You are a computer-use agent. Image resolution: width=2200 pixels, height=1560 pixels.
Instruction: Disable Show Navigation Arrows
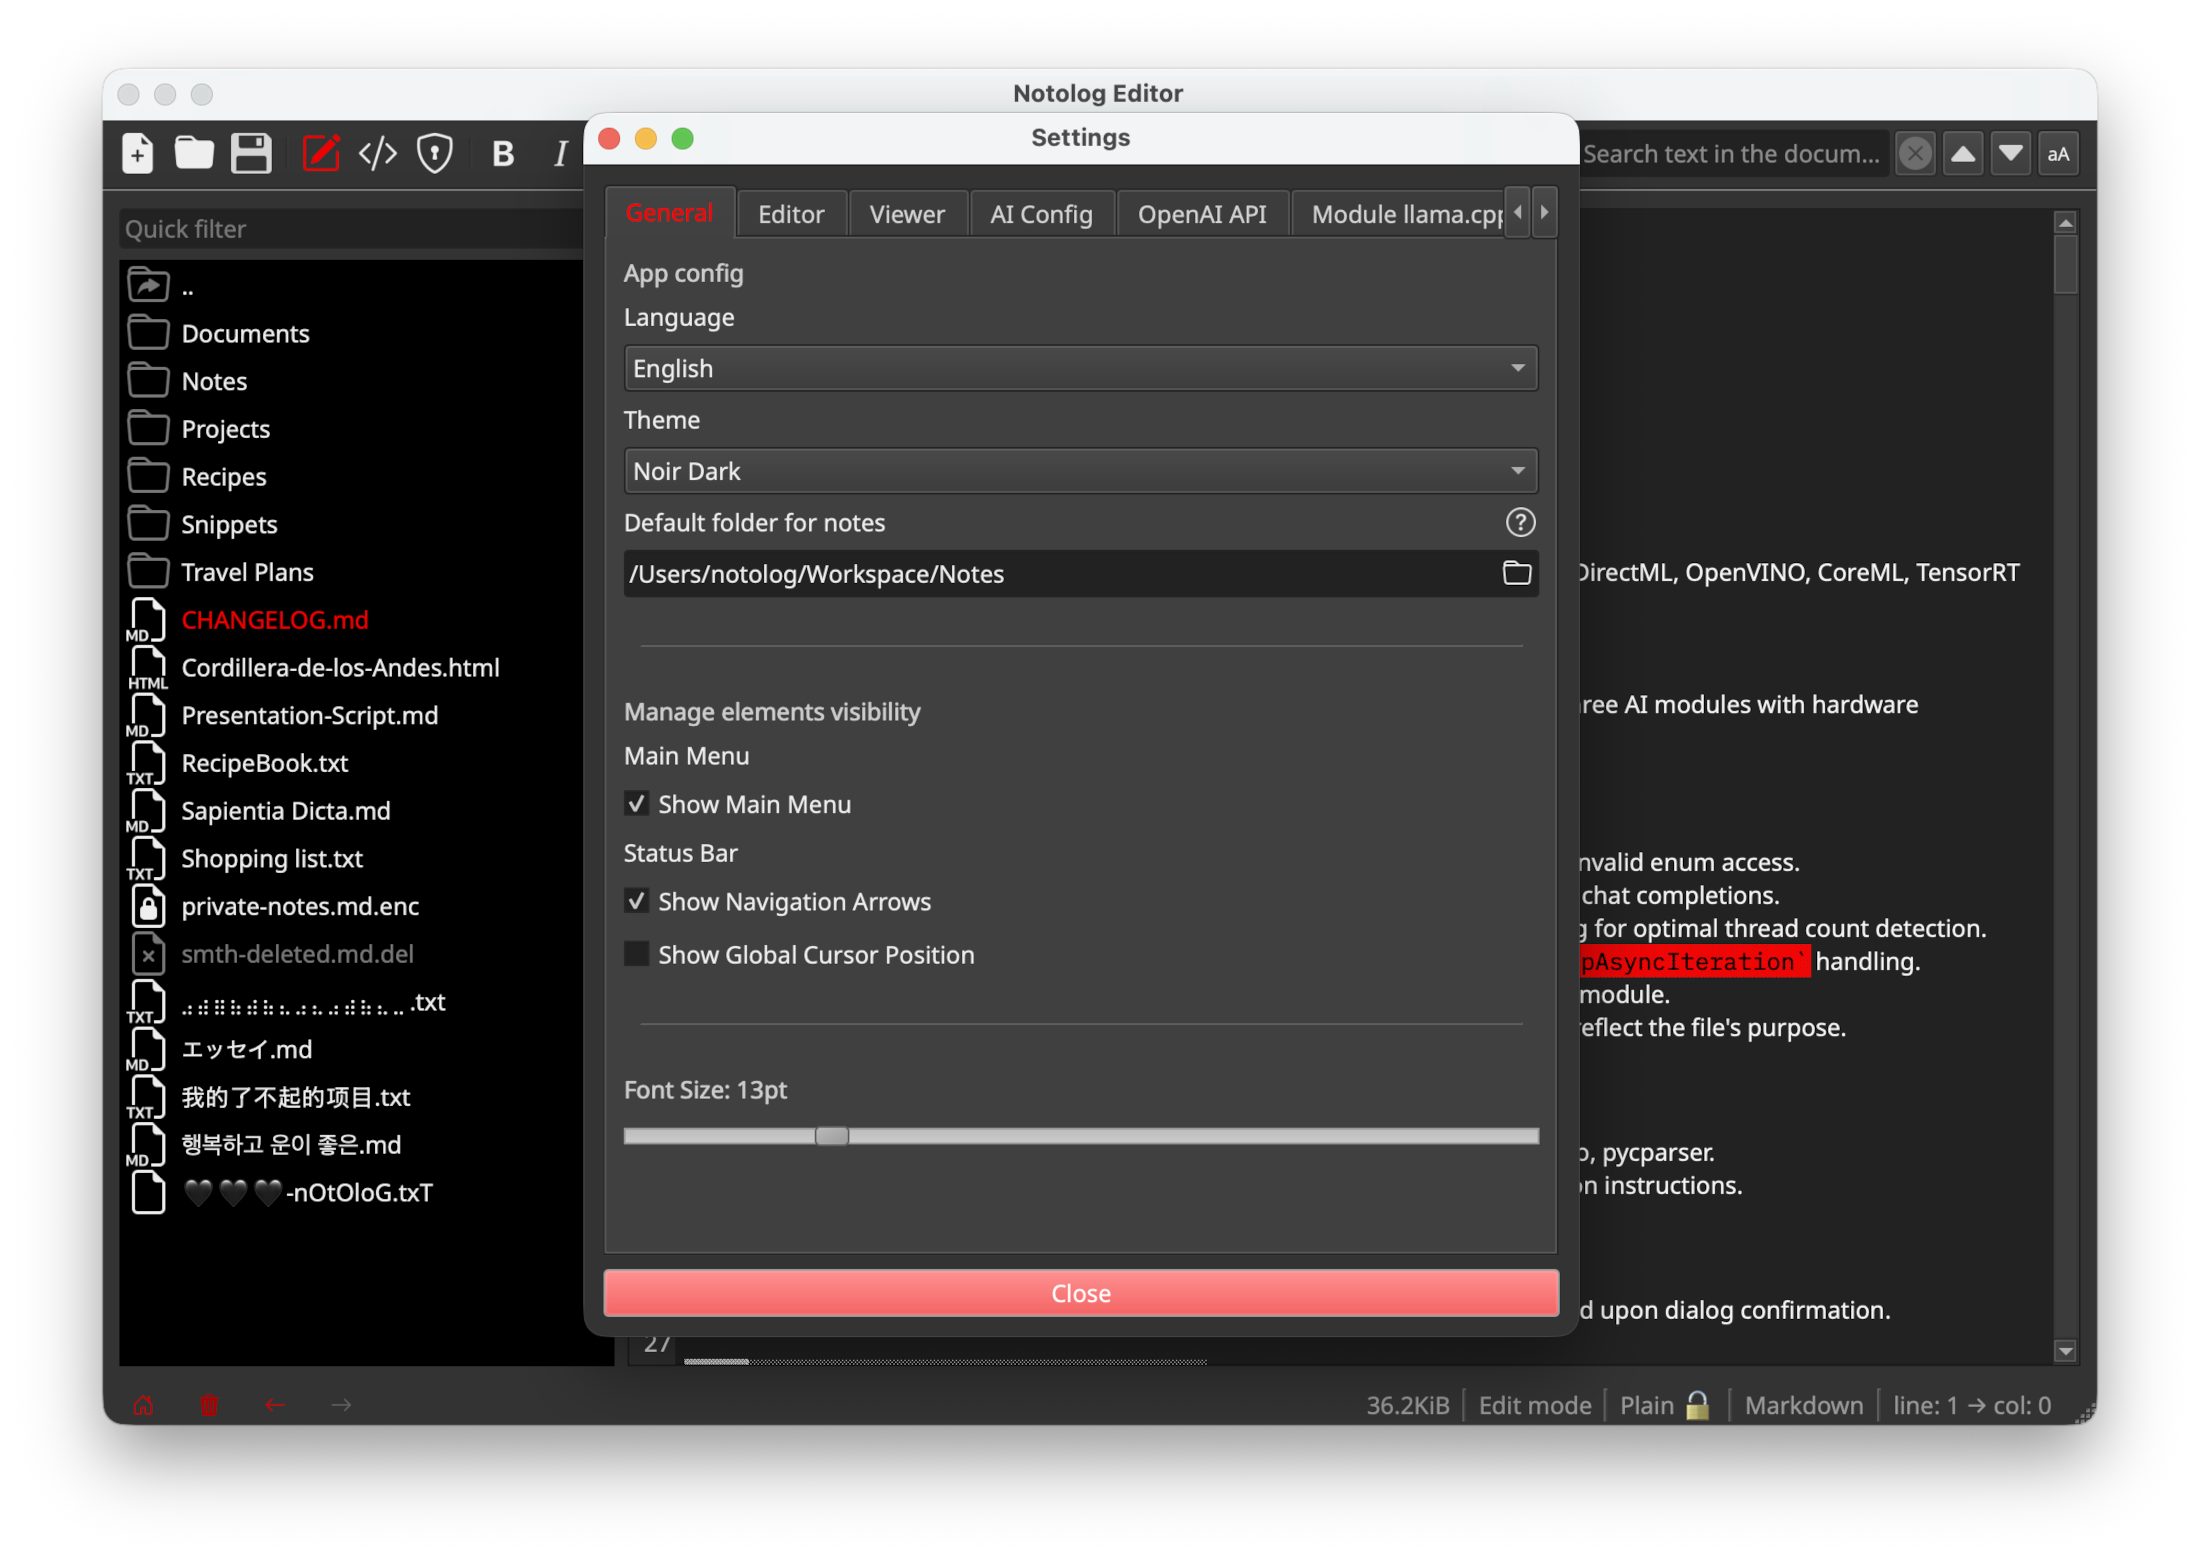[x=637, y=900]
